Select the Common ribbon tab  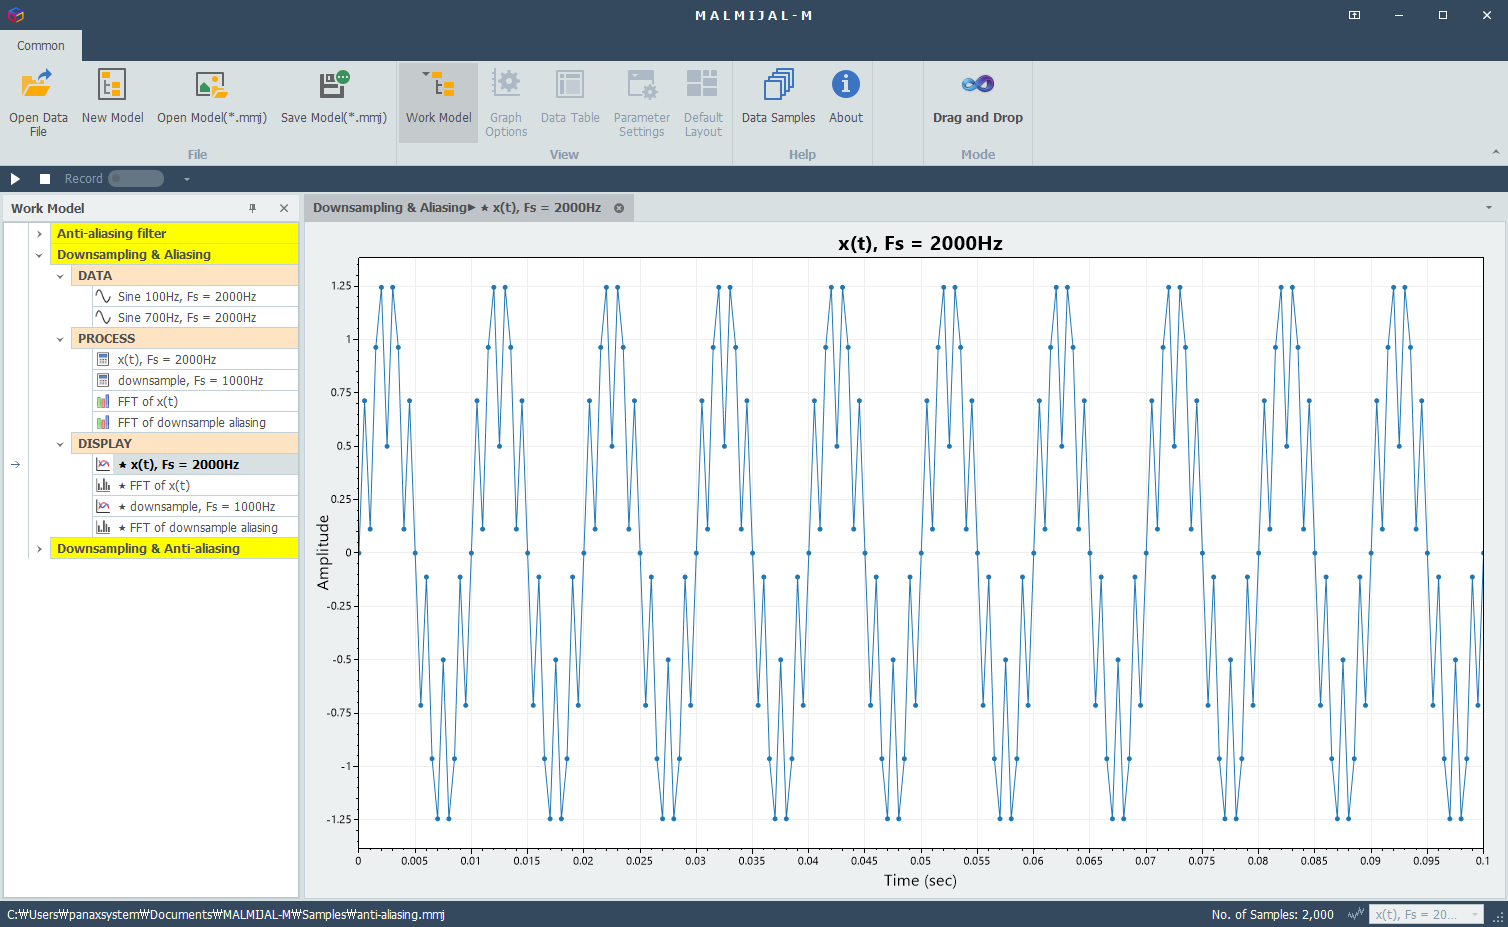point(41,46)
